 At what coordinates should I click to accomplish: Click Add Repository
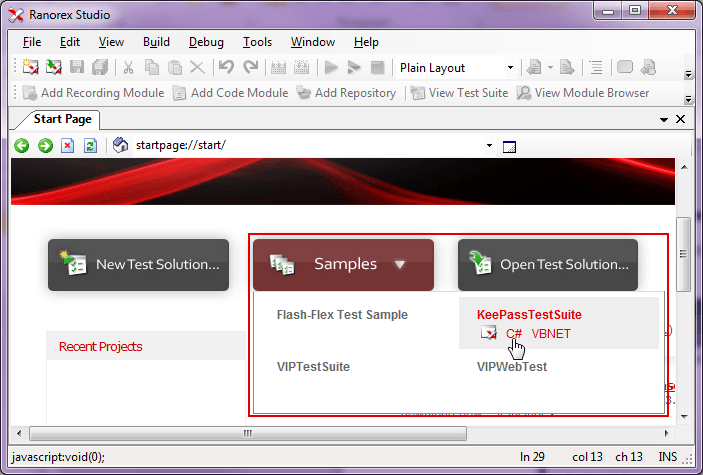[x=346, y=93]
